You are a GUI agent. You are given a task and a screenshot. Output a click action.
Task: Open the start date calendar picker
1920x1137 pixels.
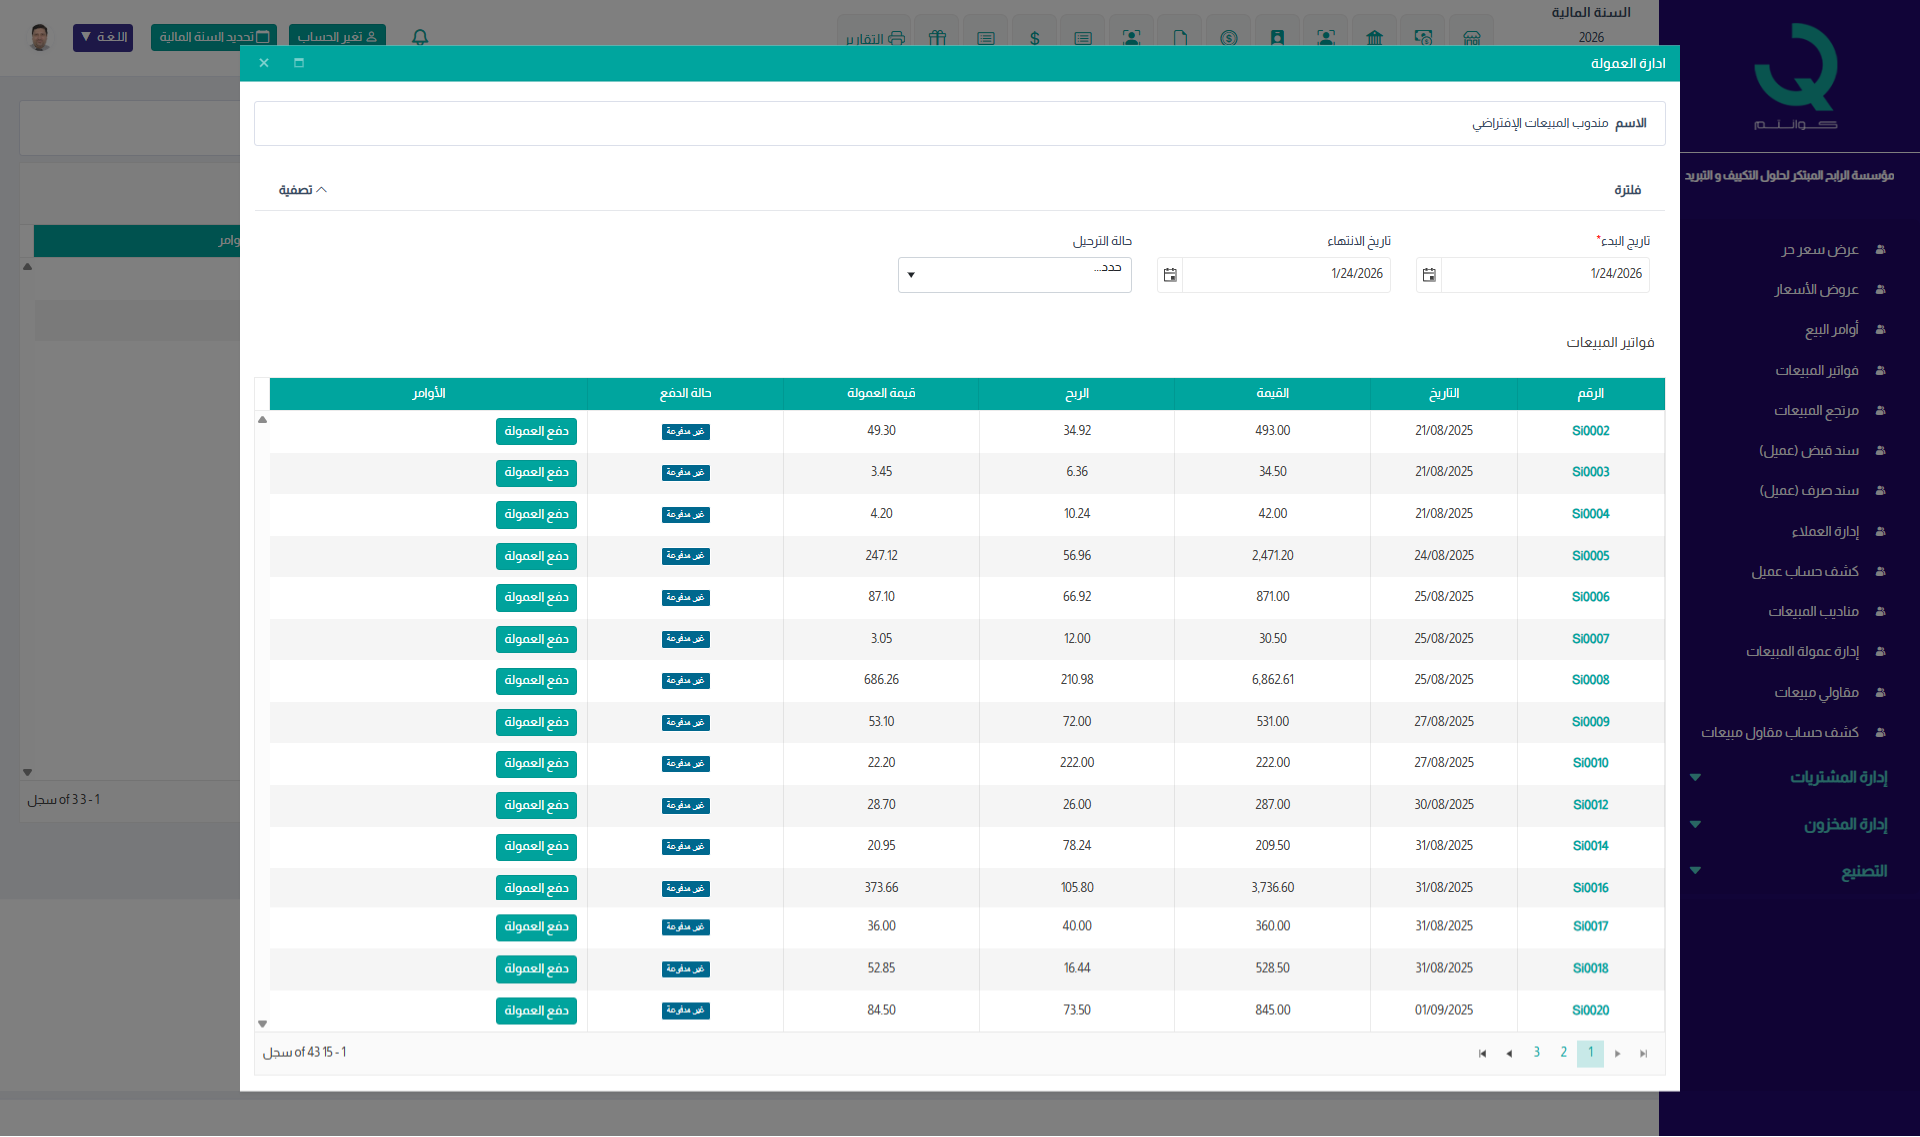pos(1429,275)
